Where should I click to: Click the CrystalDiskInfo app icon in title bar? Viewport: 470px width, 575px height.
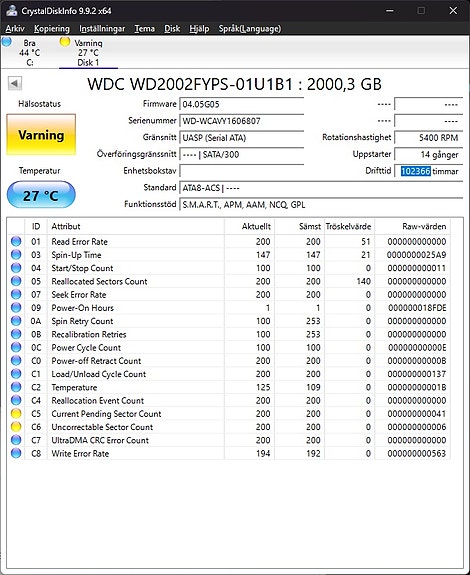click(x=11, y=10)
